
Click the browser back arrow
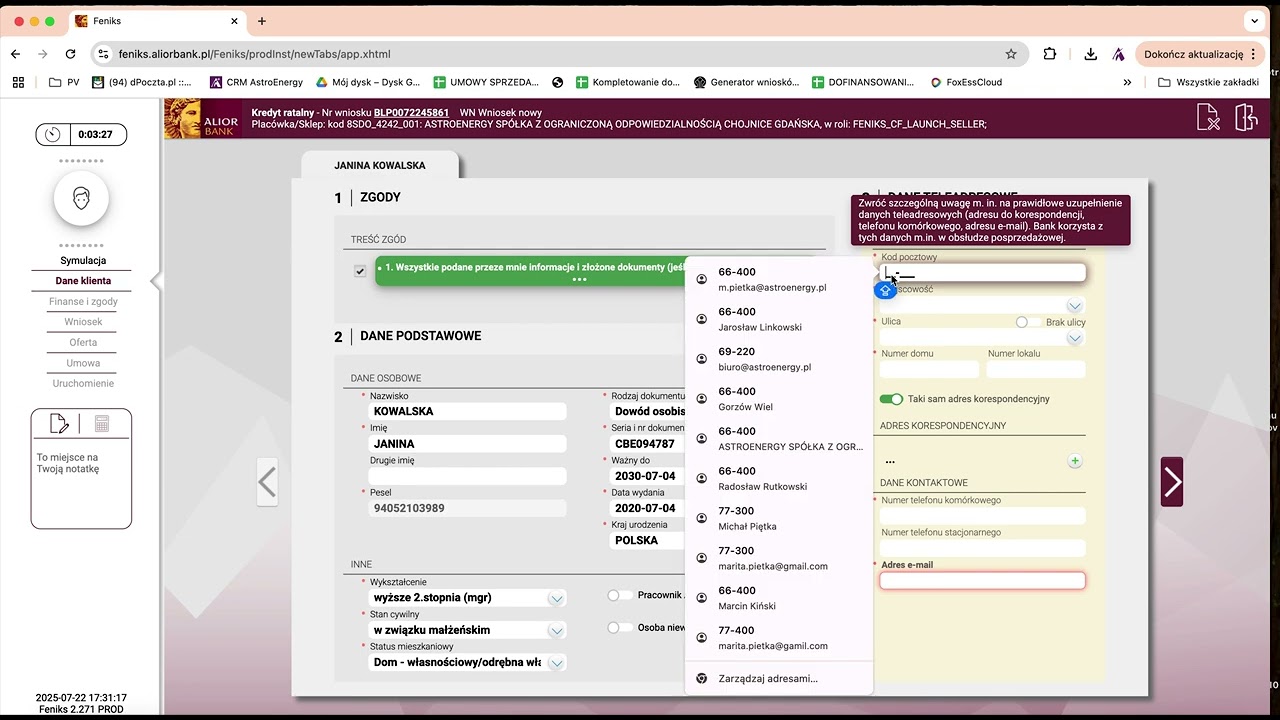[15, 54]
